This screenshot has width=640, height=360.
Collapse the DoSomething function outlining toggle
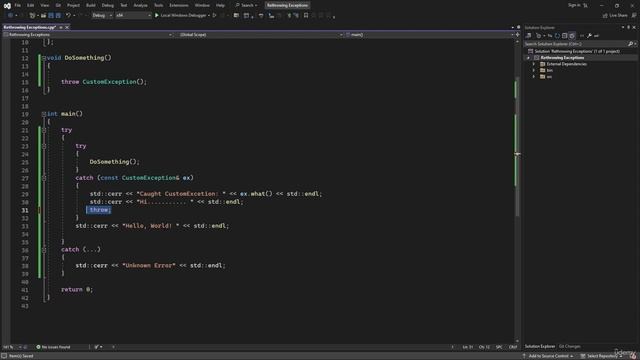[44, 58]
